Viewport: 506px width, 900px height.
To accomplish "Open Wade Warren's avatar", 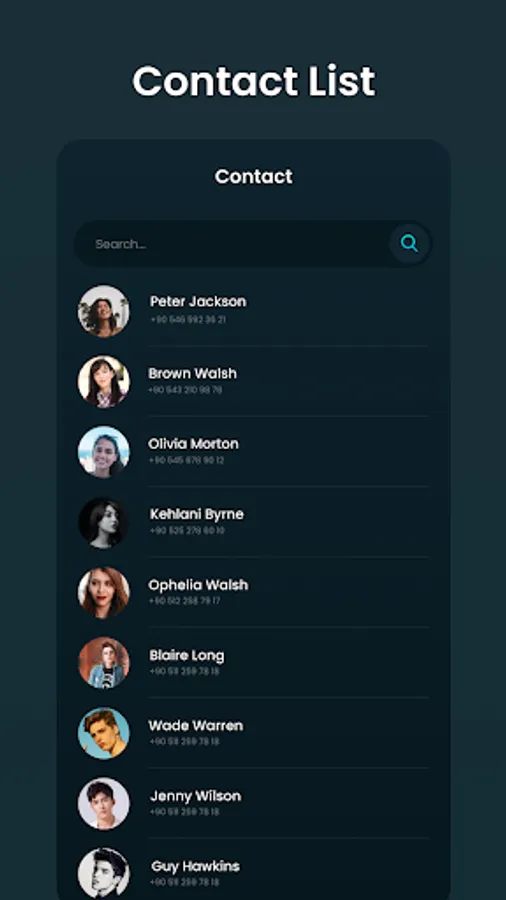I will pyautogui.click(x=104, y=734).
